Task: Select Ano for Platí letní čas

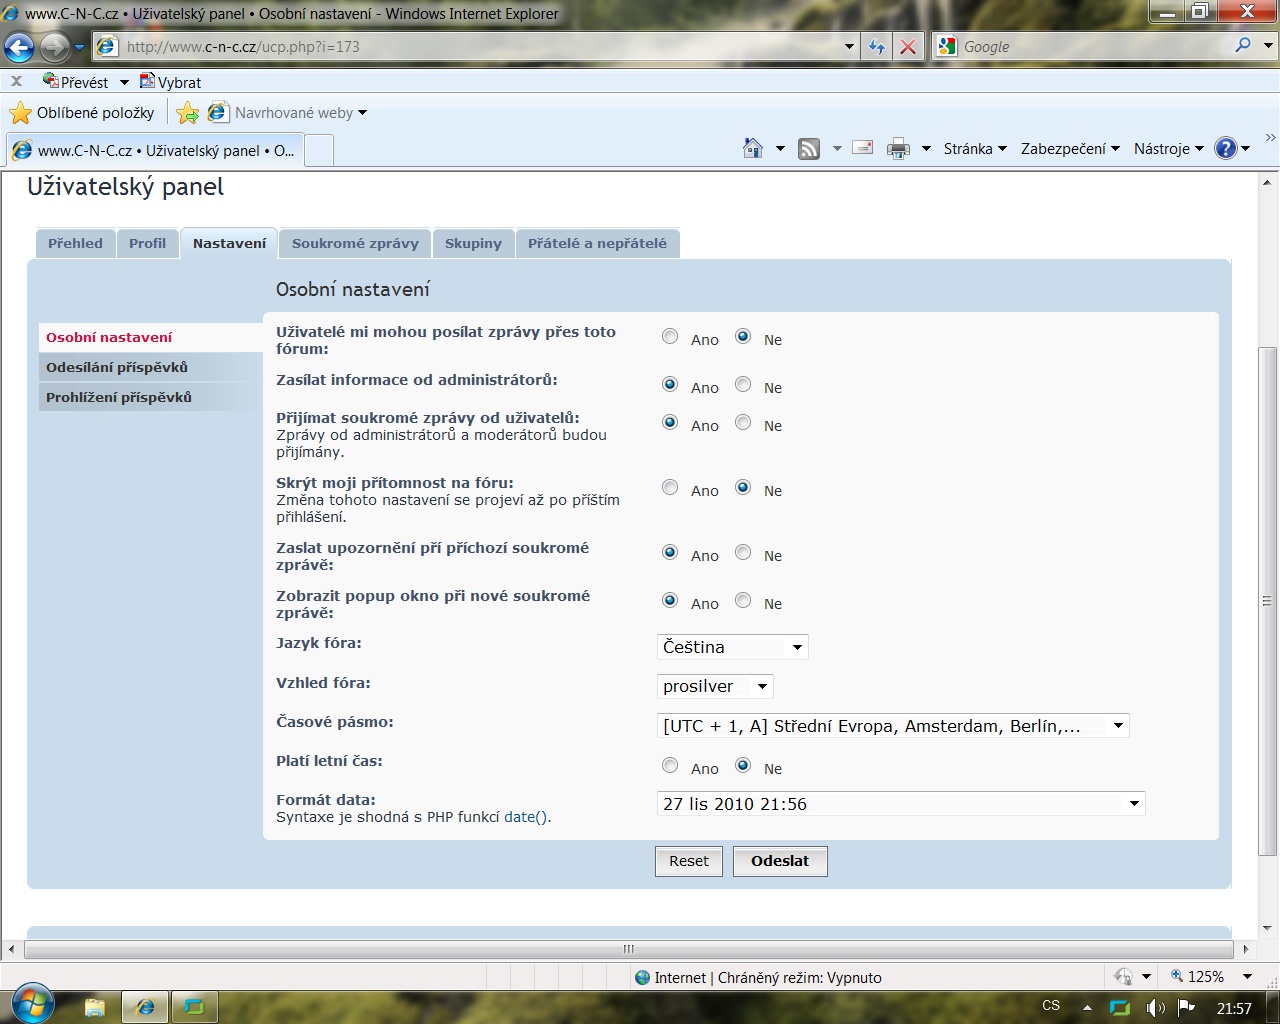Action: pos(670,766)
